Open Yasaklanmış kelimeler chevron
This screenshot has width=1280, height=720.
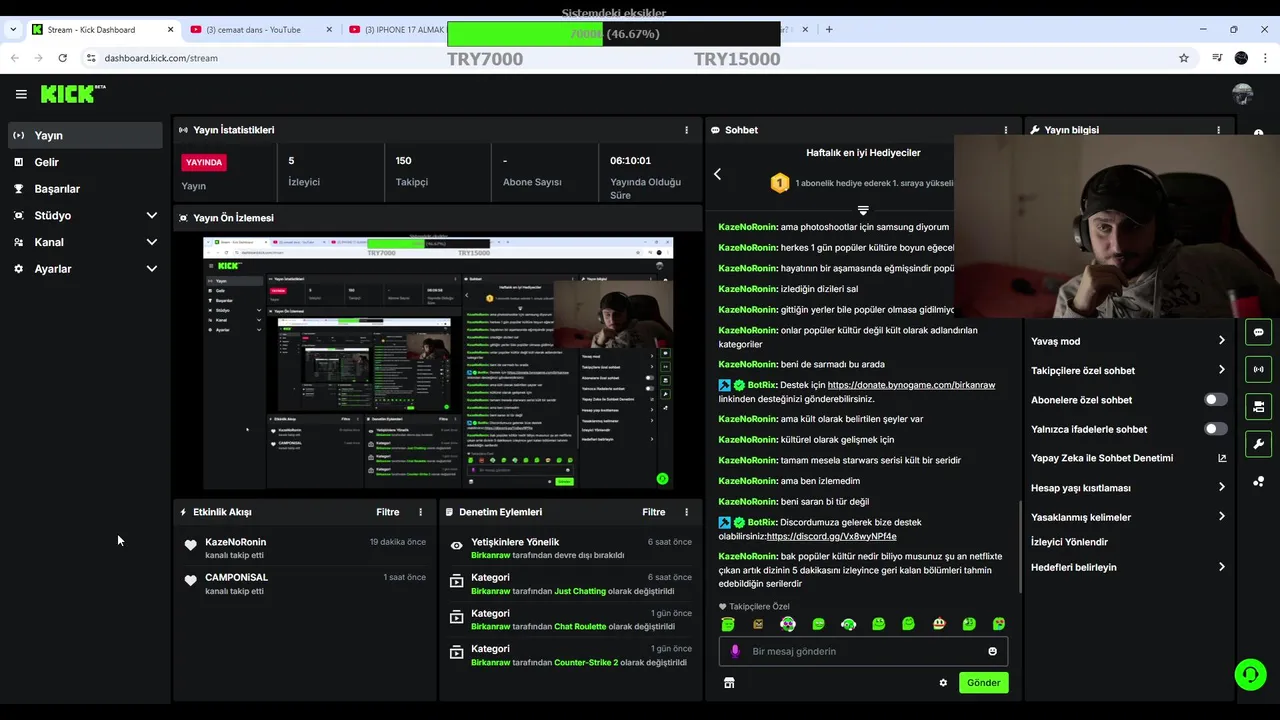(1221, 517)
